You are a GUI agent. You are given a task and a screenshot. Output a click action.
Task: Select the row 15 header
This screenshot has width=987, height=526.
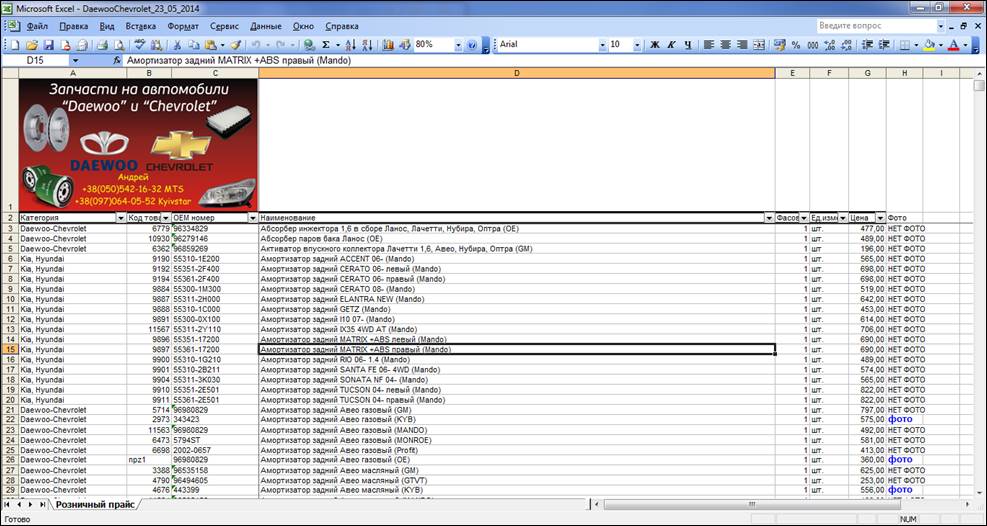click(9, 349)
